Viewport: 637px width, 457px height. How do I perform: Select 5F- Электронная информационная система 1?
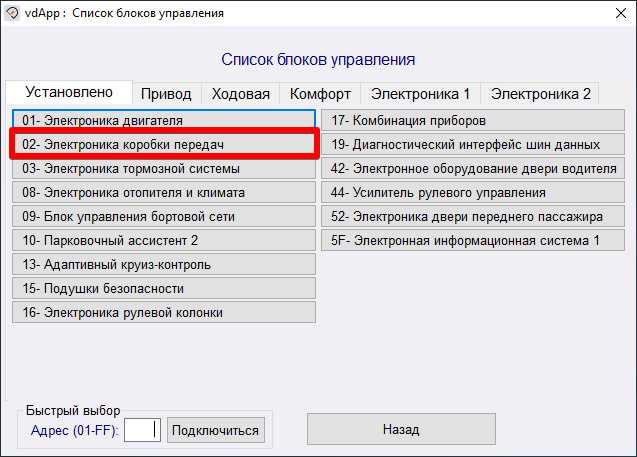(473, 240)
